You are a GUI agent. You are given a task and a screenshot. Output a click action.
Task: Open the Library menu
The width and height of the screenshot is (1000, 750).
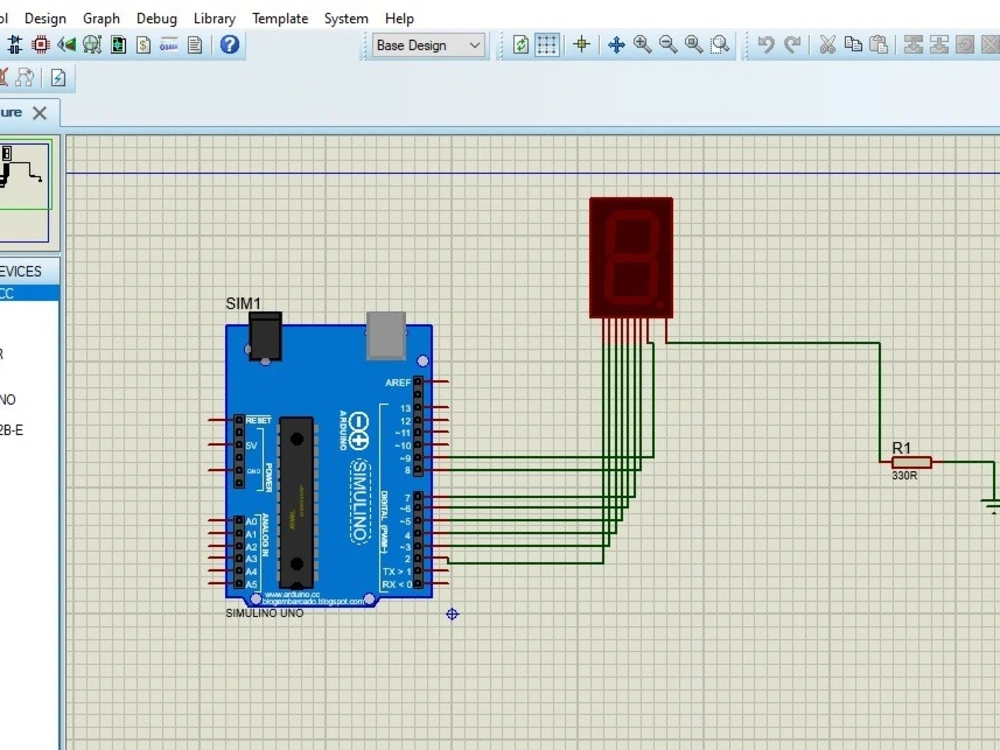coord(215,18)
